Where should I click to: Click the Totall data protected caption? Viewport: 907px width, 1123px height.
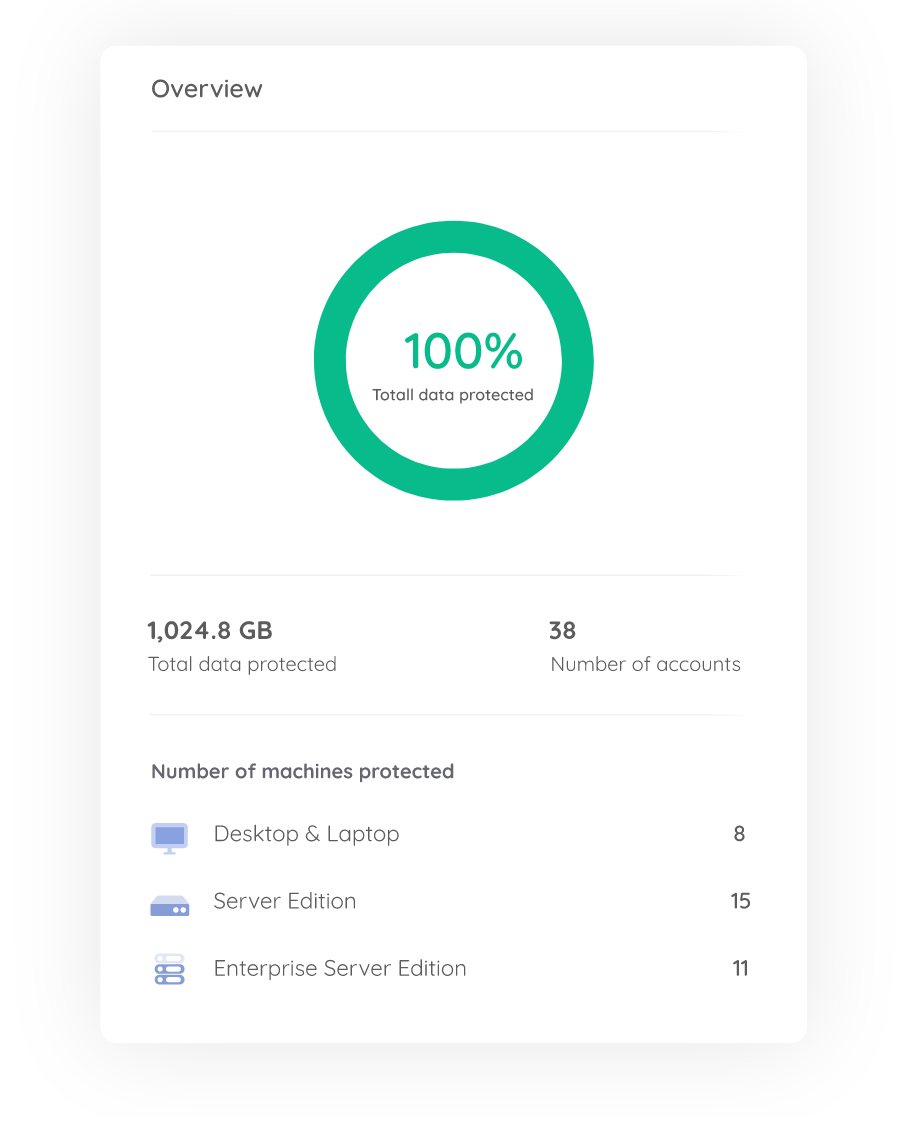click(453, 395)
